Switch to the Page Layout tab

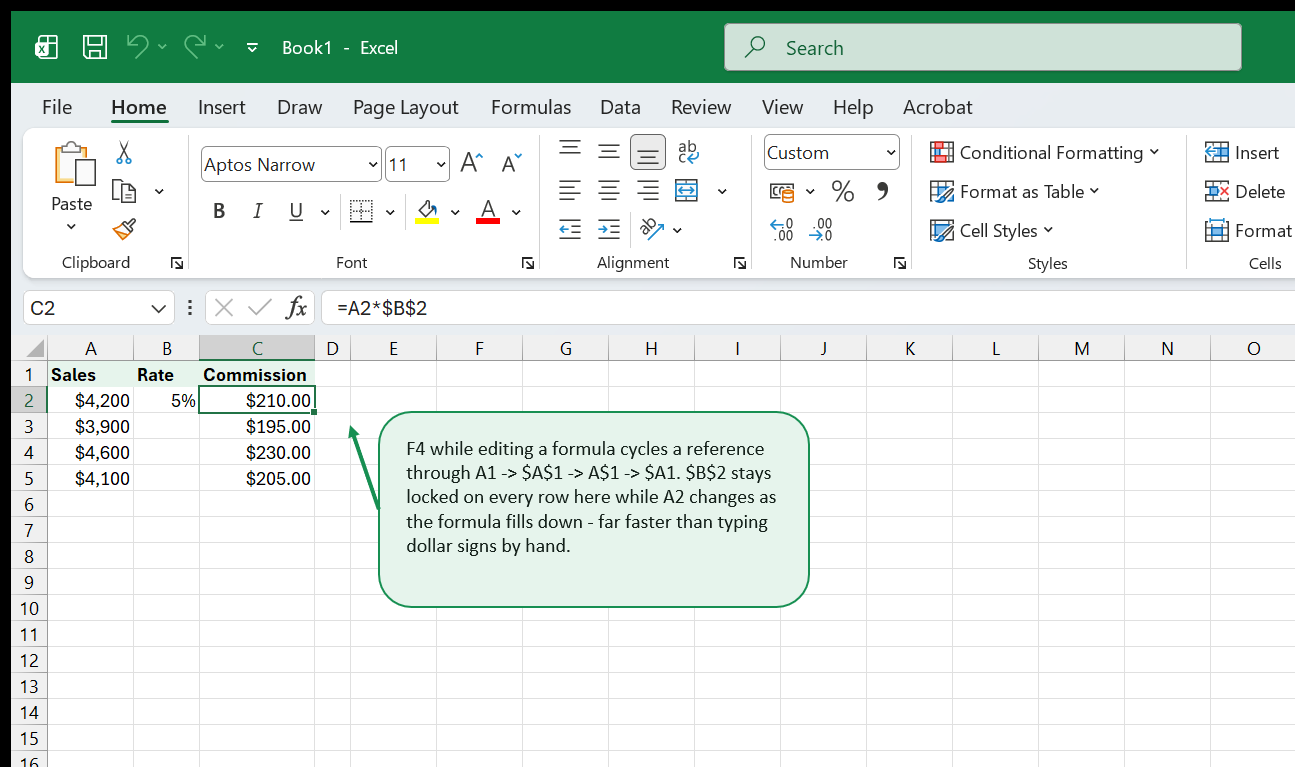point(406,107)
